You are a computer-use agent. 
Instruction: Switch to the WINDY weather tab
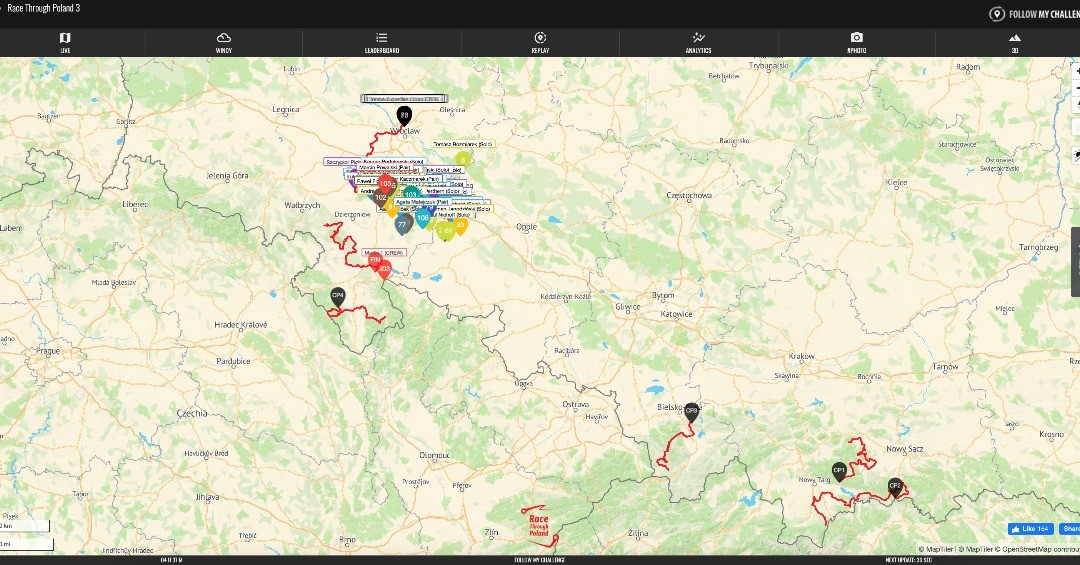coord(223,42)
